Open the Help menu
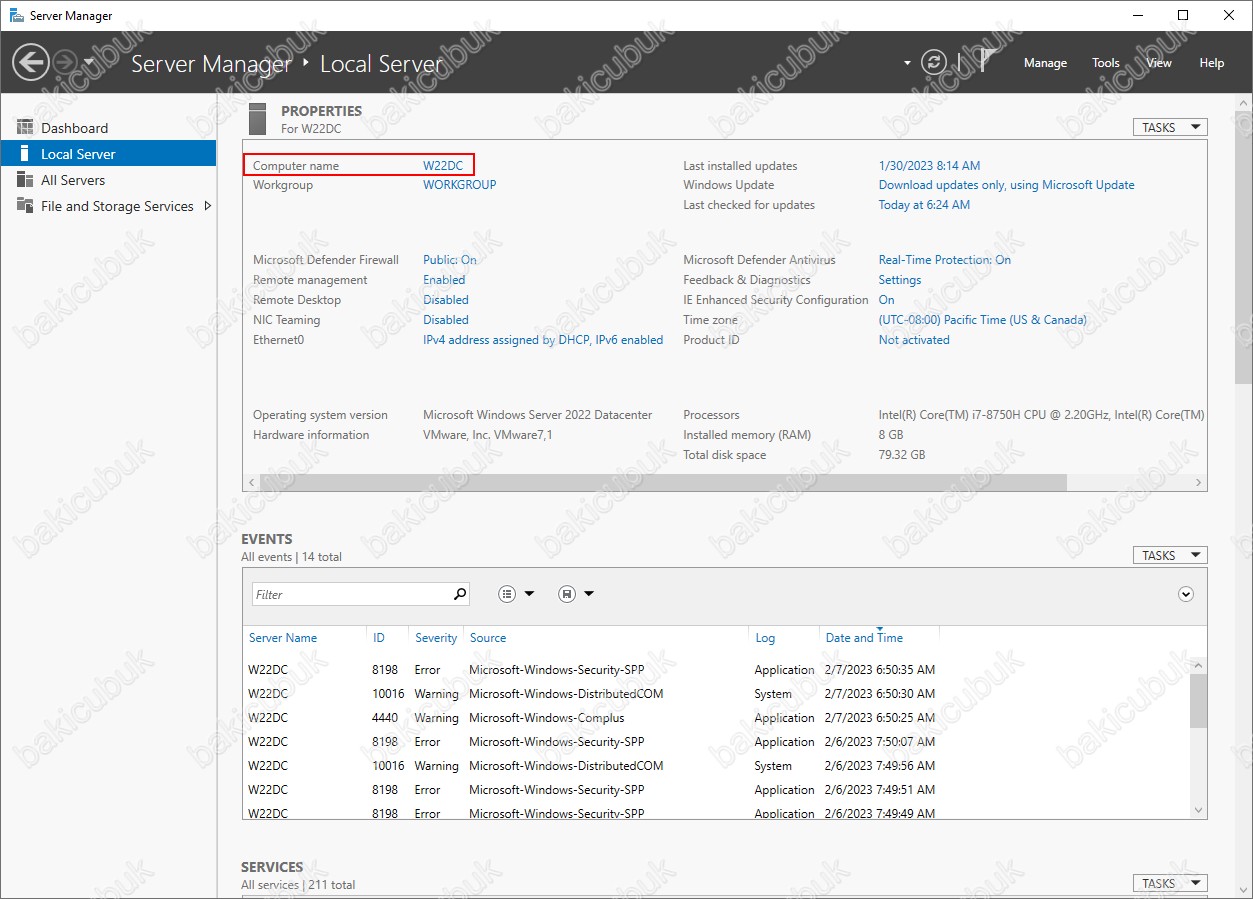The image size is (1253, 899). coord(1212,63)
